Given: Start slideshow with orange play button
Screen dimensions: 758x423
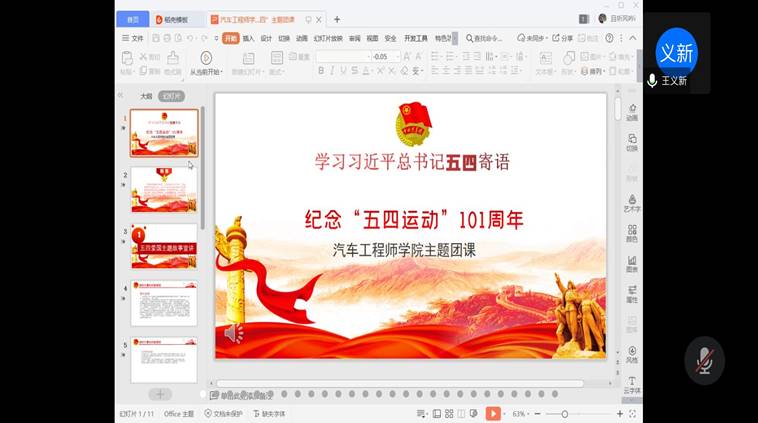Looking at the screenshot, I should click(x=493, y=413).
